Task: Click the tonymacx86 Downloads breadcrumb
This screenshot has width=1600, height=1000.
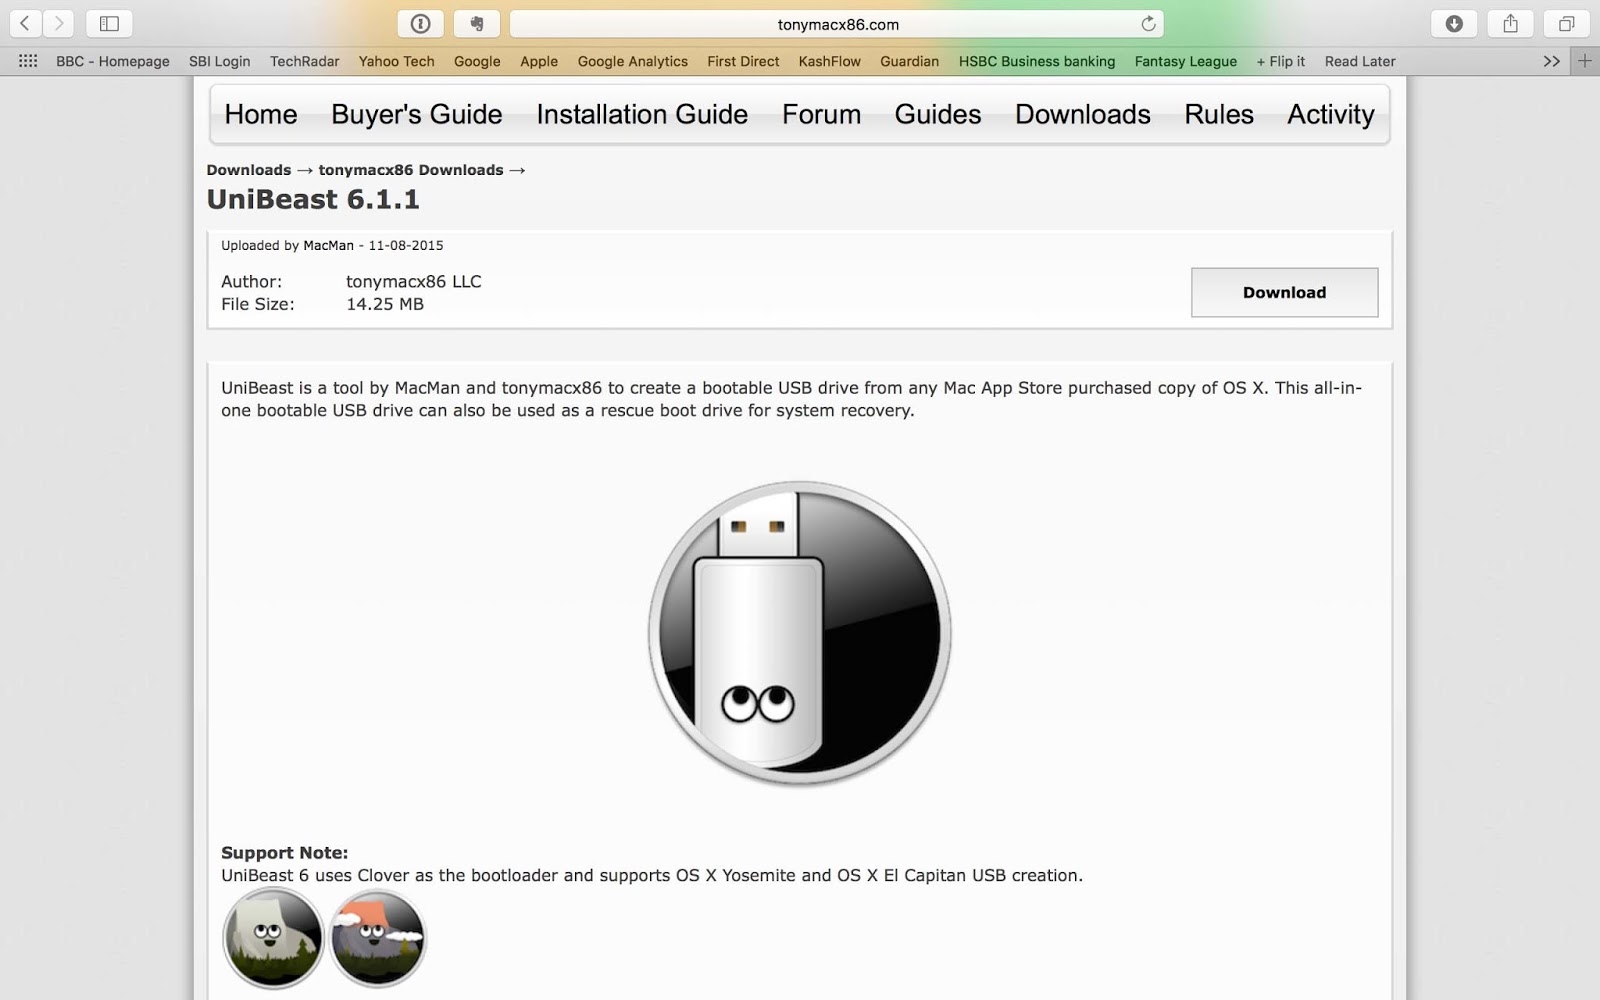Action: pyautogui.click(x=411, y=170)
